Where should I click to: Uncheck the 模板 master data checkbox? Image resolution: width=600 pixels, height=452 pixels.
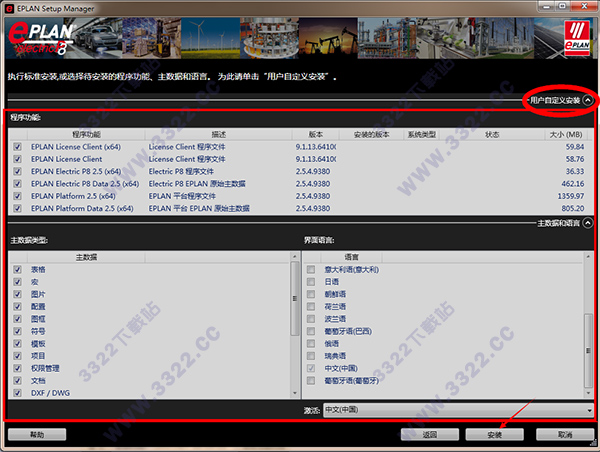coord(17,343)
